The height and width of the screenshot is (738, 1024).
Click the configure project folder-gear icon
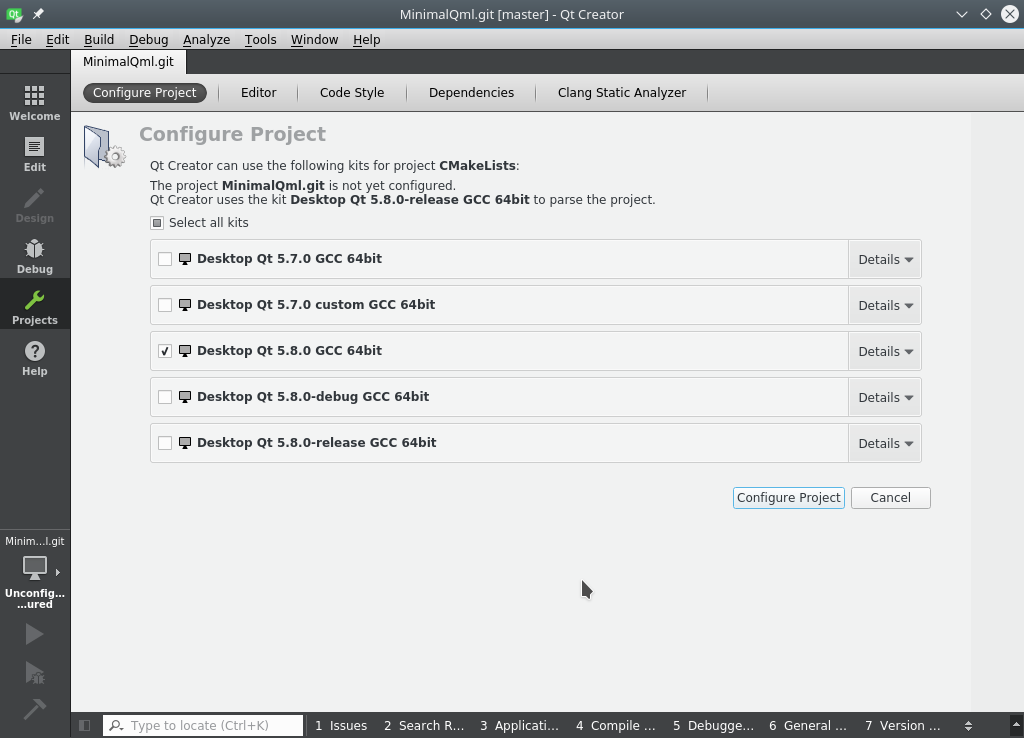pos(104,147)
